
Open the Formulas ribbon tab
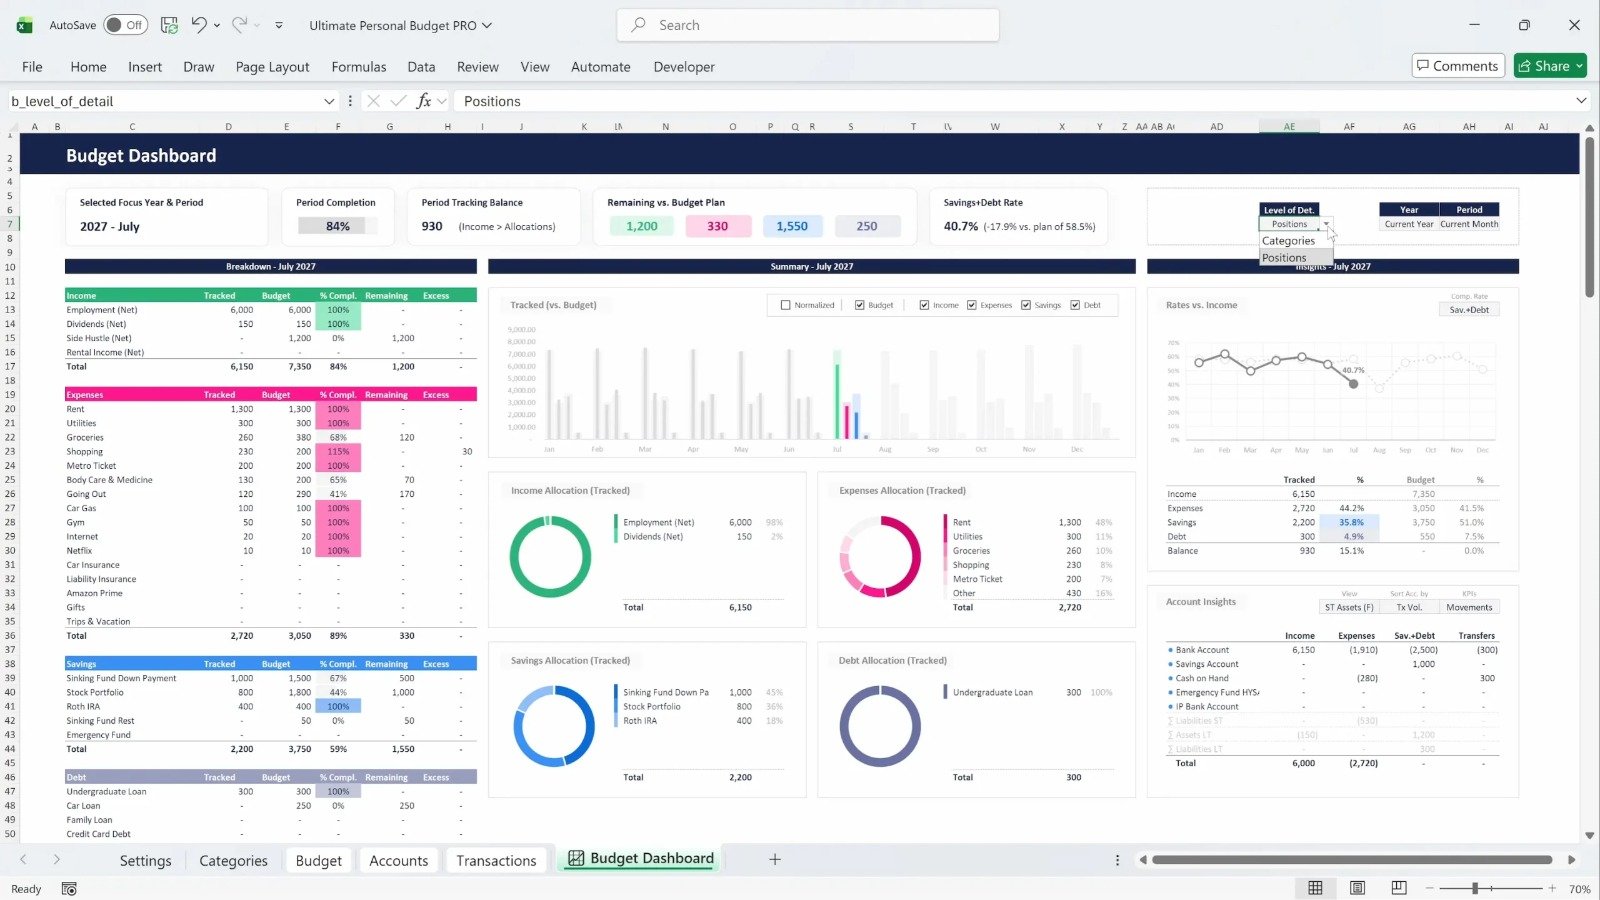[358, 67]
